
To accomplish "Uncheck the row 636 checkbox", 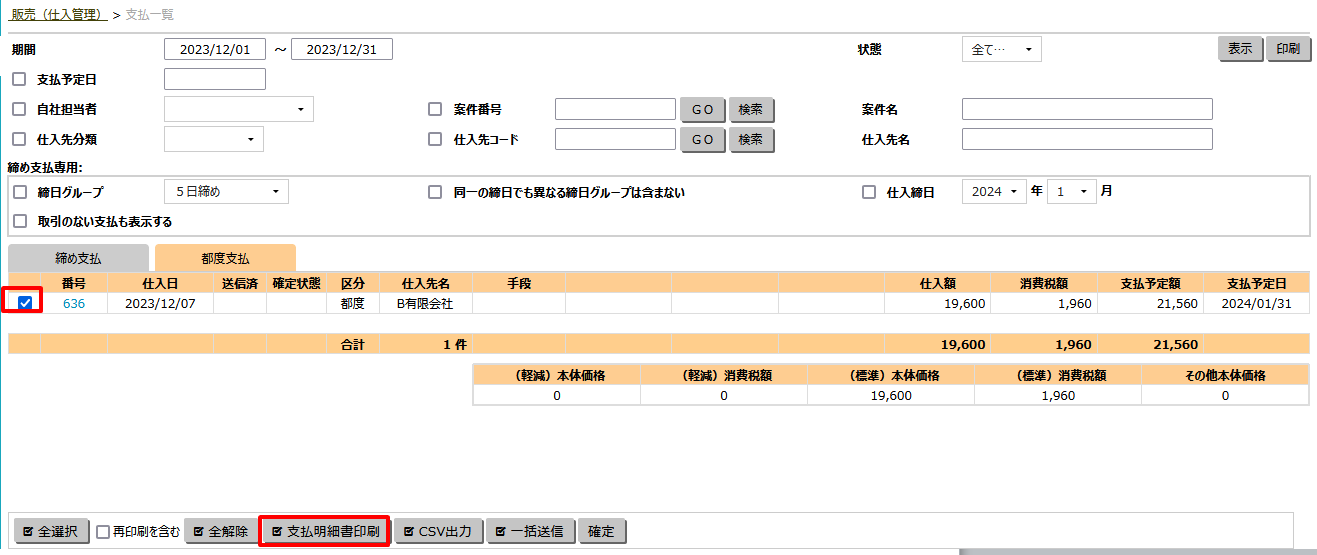I will click(x=25, y=303).
